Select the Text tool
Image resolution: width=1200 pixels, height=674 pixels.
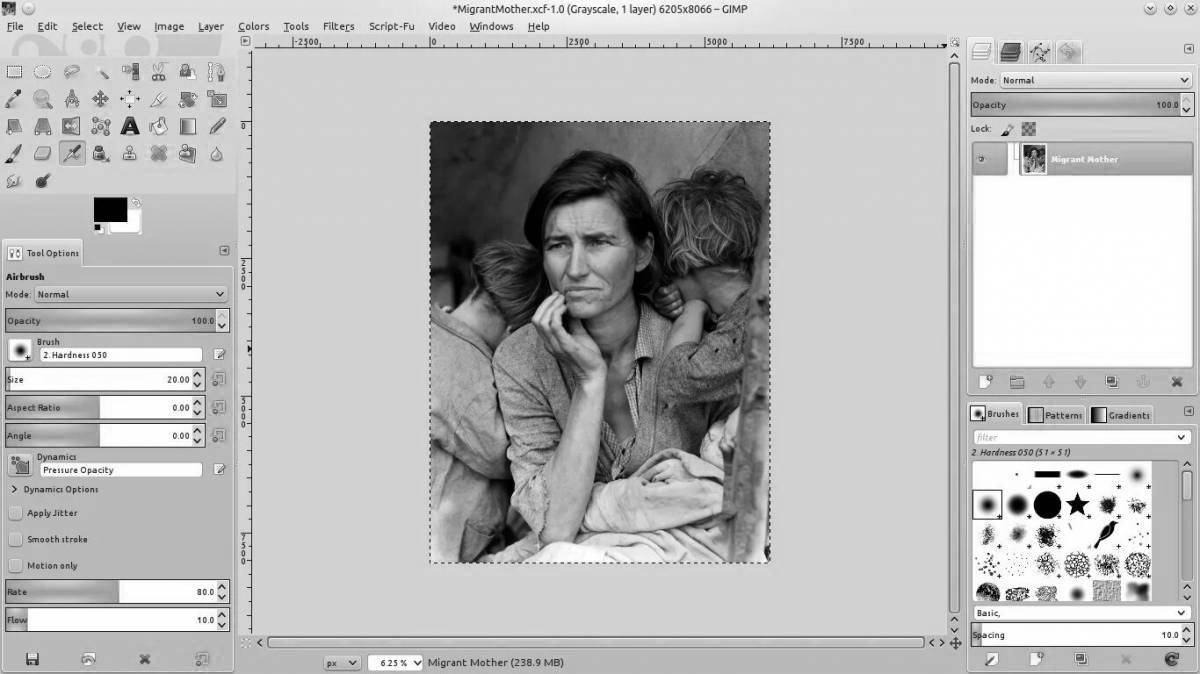coord(129,126)
